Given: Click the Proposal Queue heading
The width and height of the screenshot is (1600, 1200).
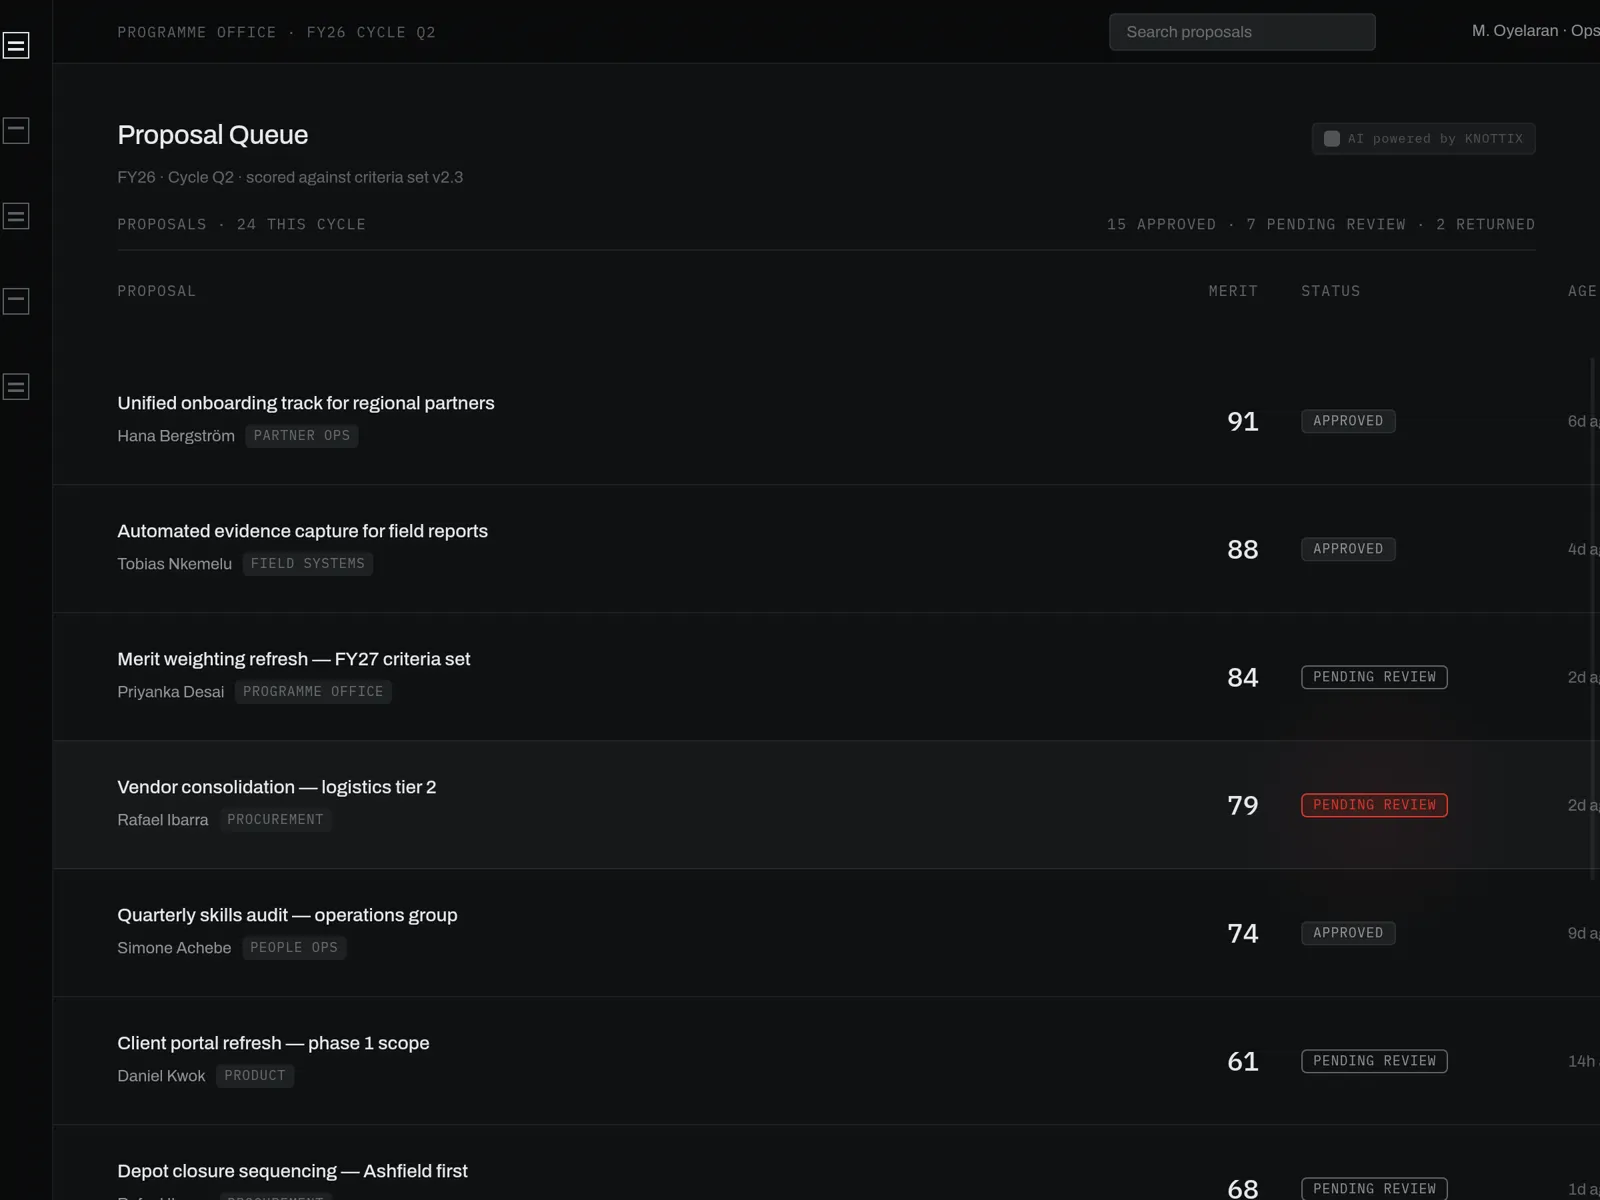Looking at the screenshot, I should click(x=213, y=135).
